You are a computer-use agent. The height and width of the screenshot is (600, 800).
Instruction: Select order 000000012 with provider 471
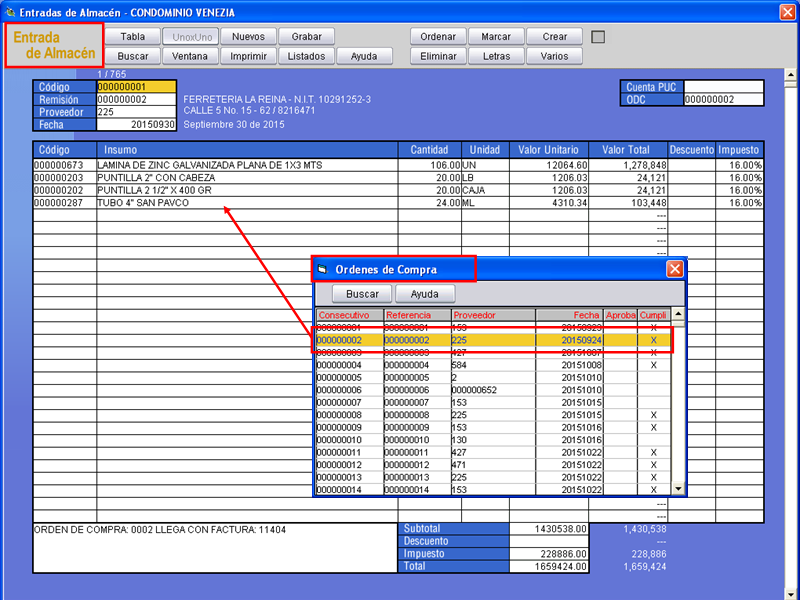click(493, 465)
